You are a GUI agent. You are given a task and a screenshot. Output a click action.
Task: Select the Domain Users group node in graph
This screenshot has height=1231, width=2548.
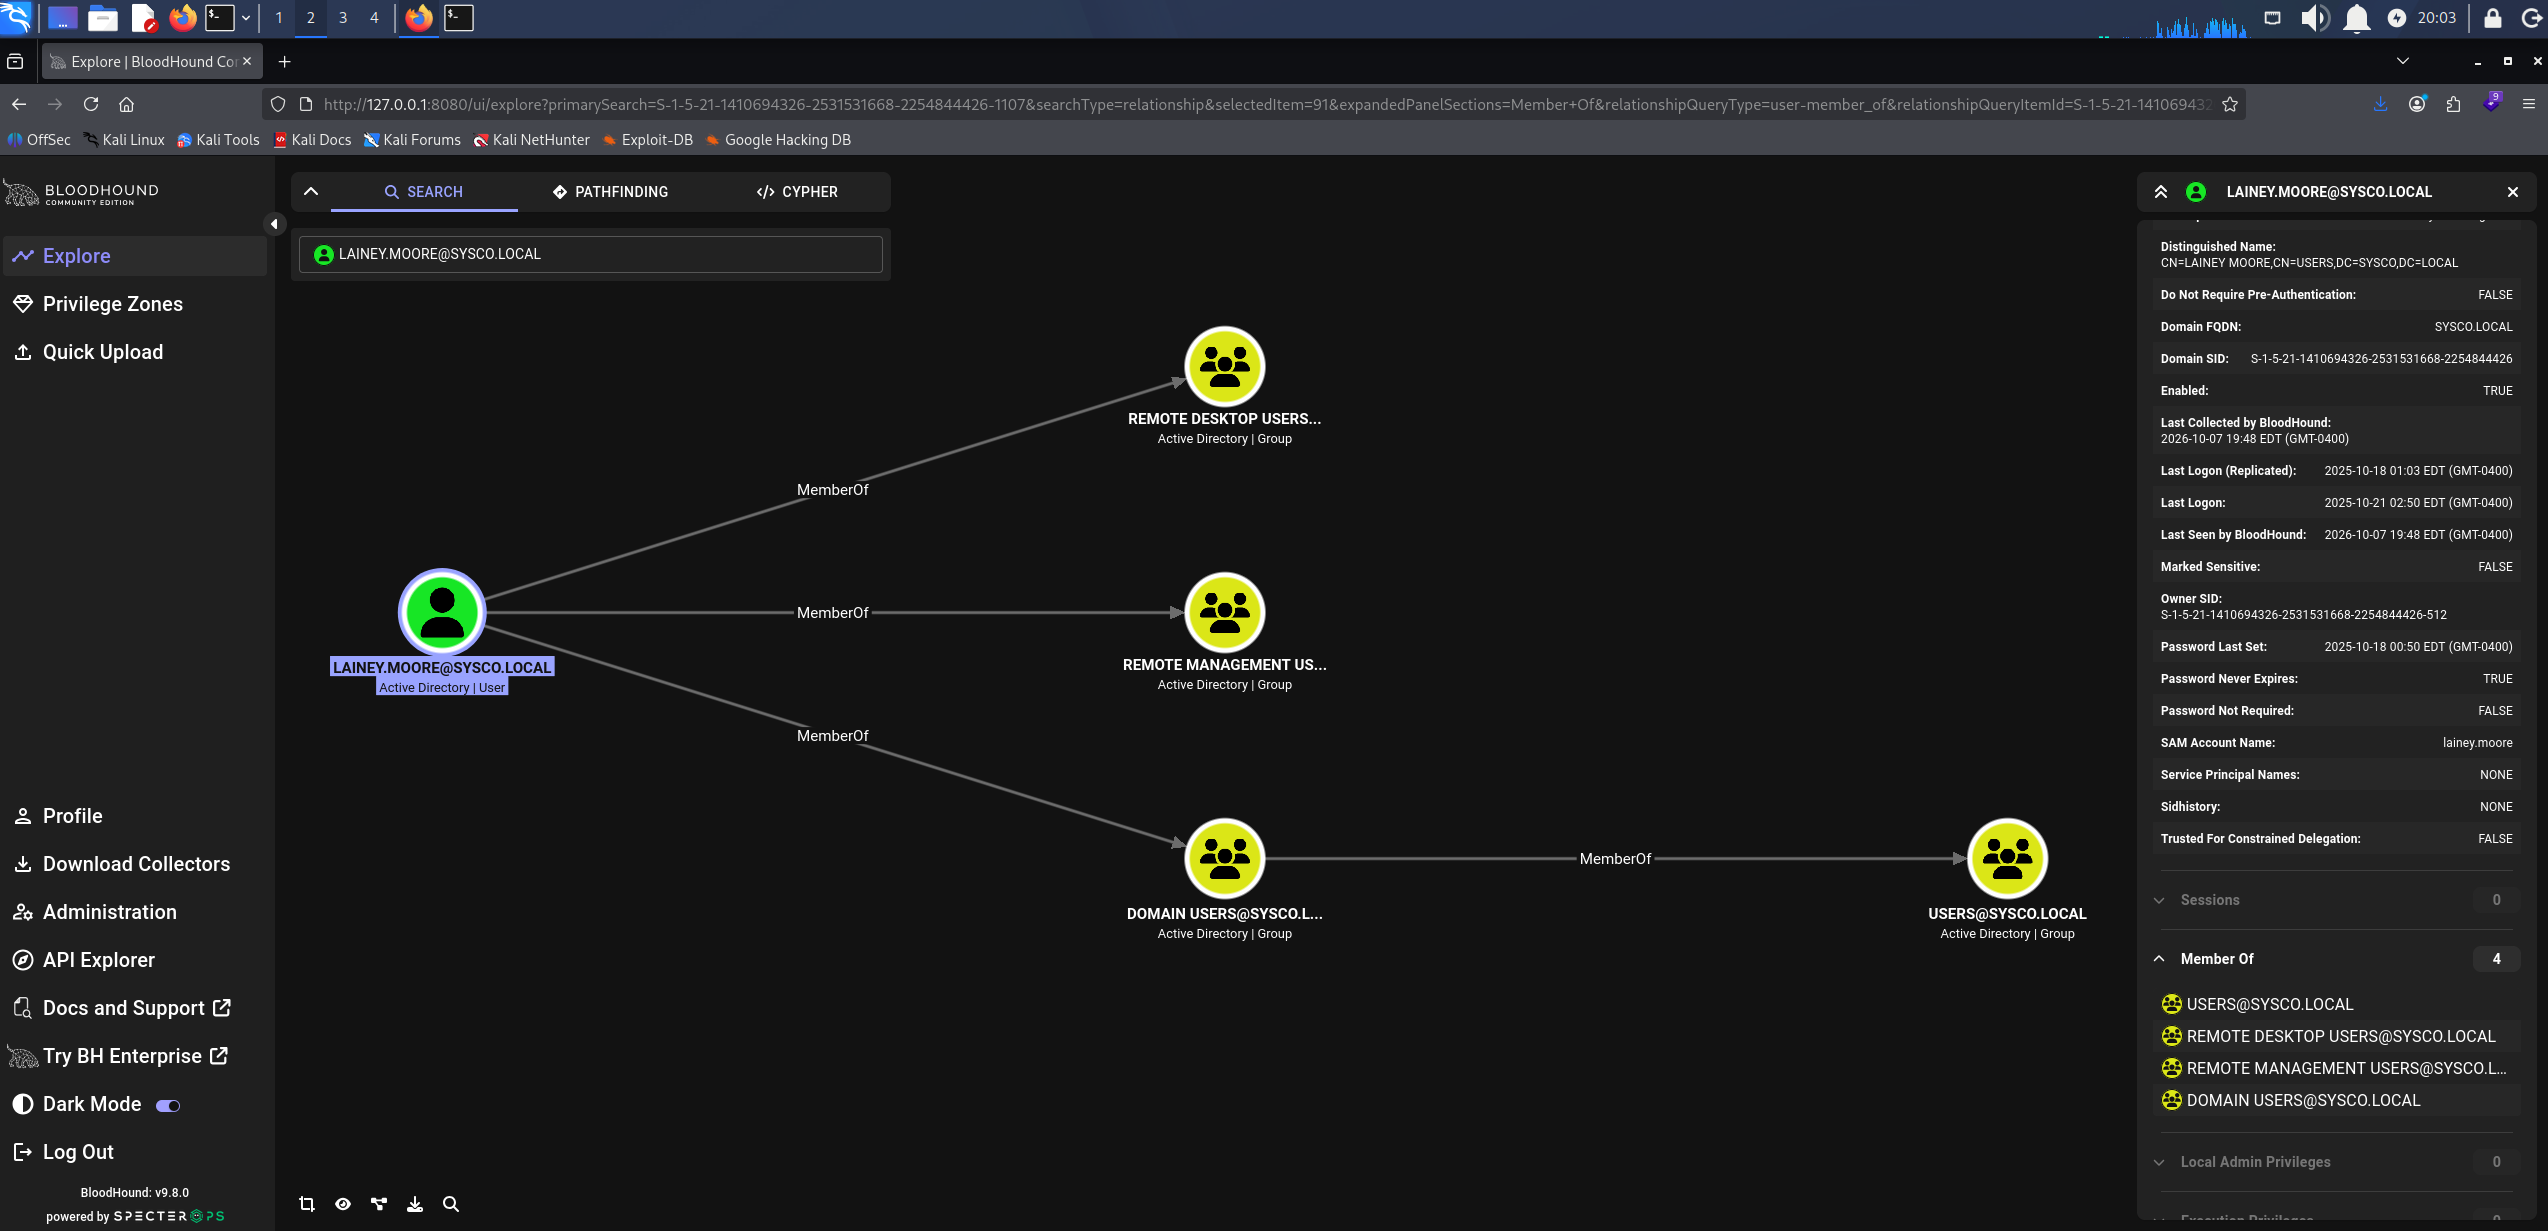click(x=1225, y=858)
